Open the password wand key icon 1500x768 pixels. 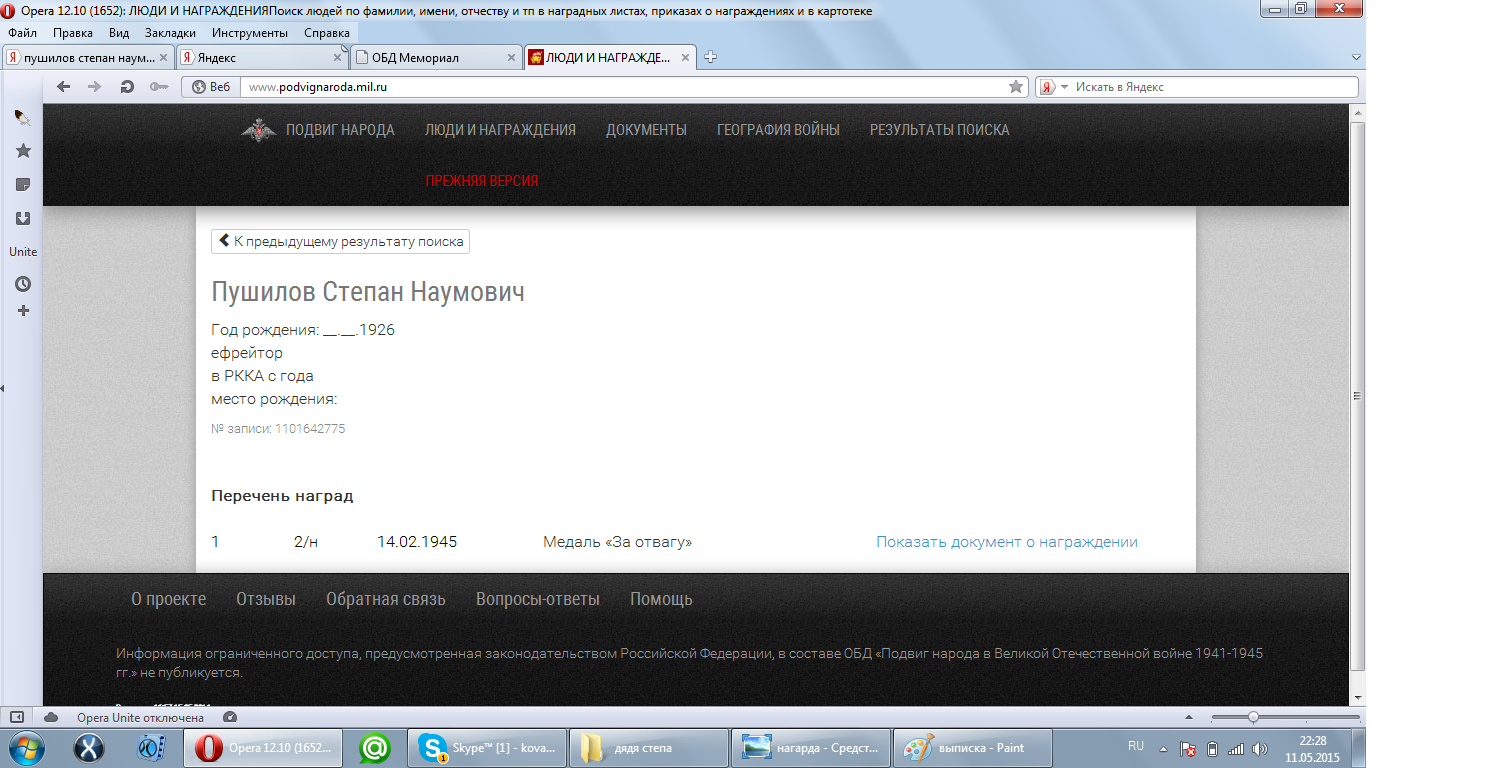click(x=159, y=87)
